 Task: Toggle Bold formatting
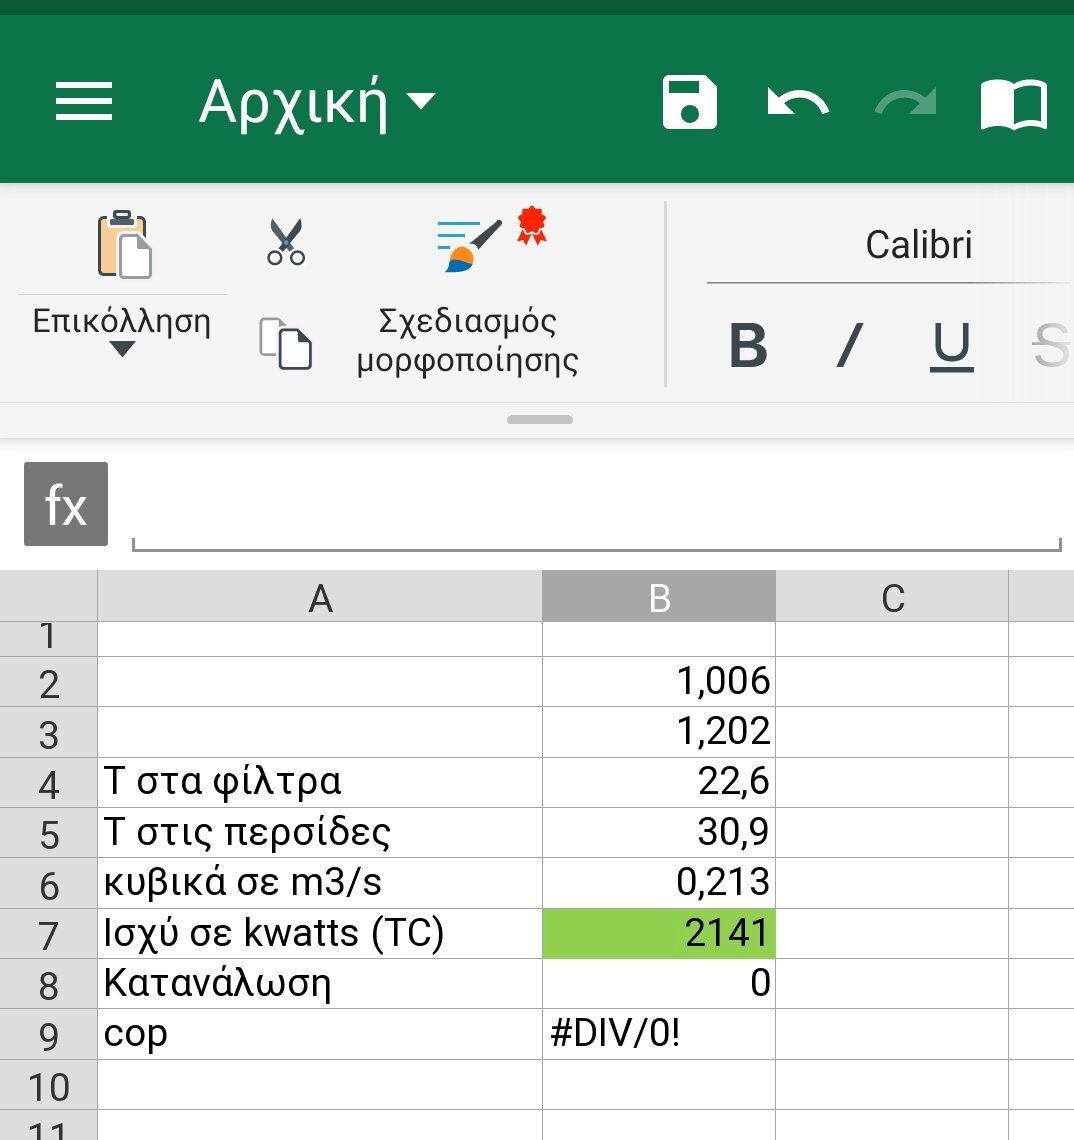(748, 345)
